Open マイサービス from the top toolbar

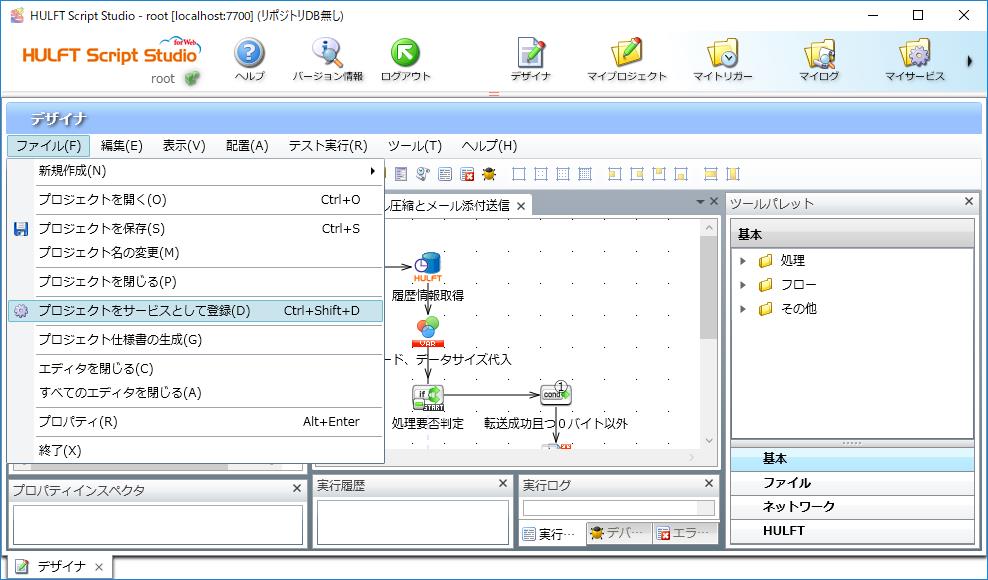914,55
